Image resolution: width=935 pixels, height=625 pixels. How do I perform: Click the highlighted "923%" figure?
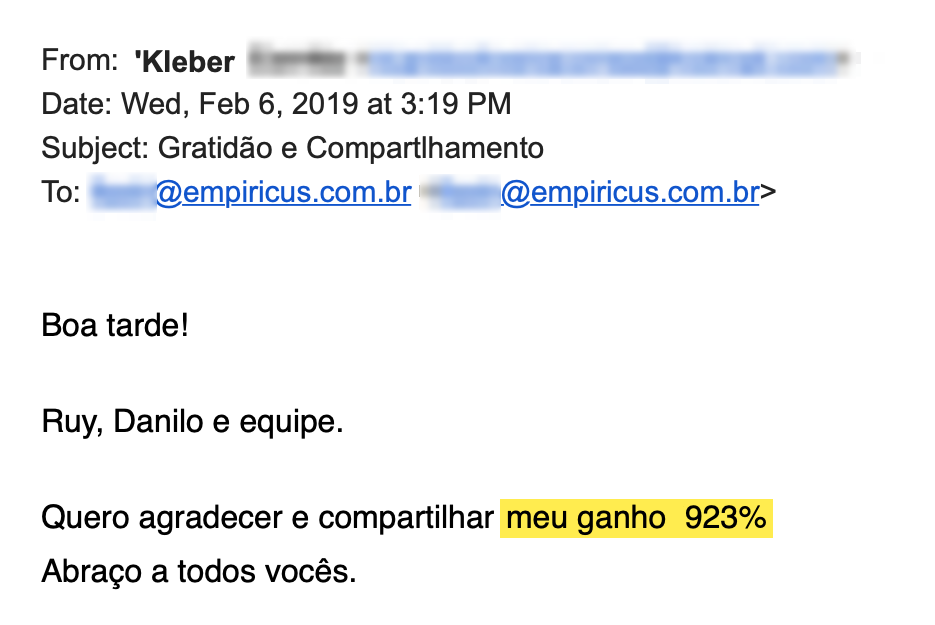[x=725, y=518]
